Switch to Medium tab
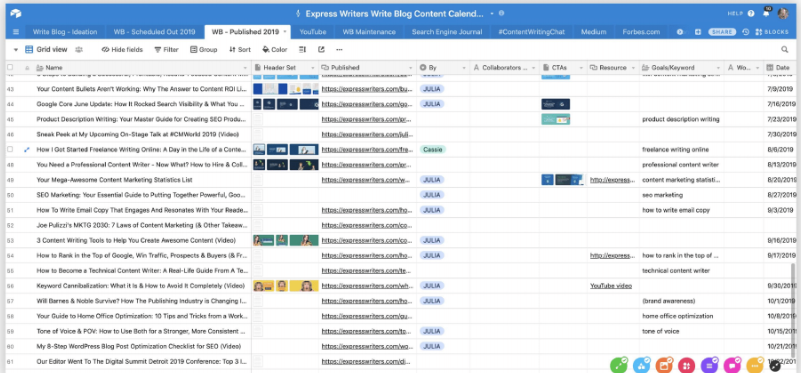 (594, 32)
